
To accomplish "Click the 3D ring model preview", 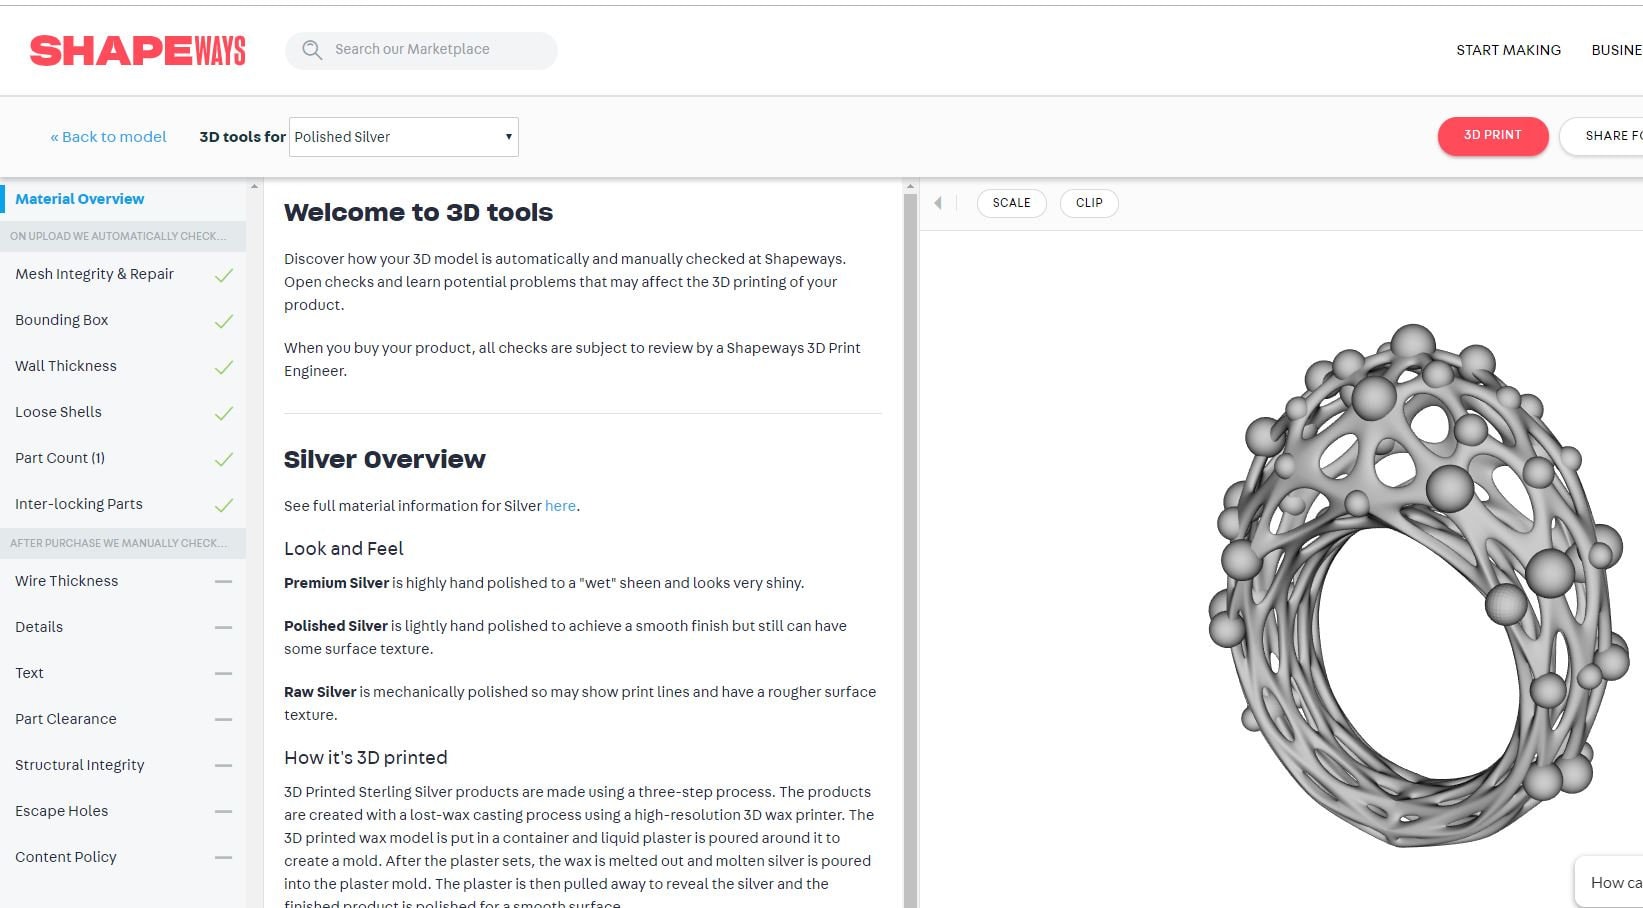I will [x=1418, y=585].
